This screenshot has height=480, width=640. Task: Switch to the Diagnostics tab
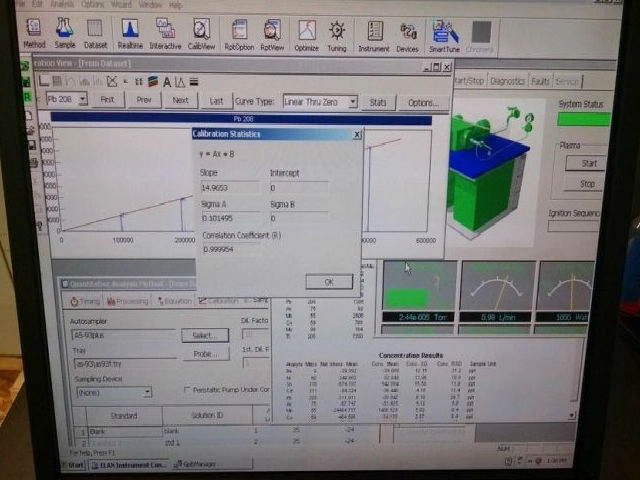pyautogui.click(x=507, y=82)
